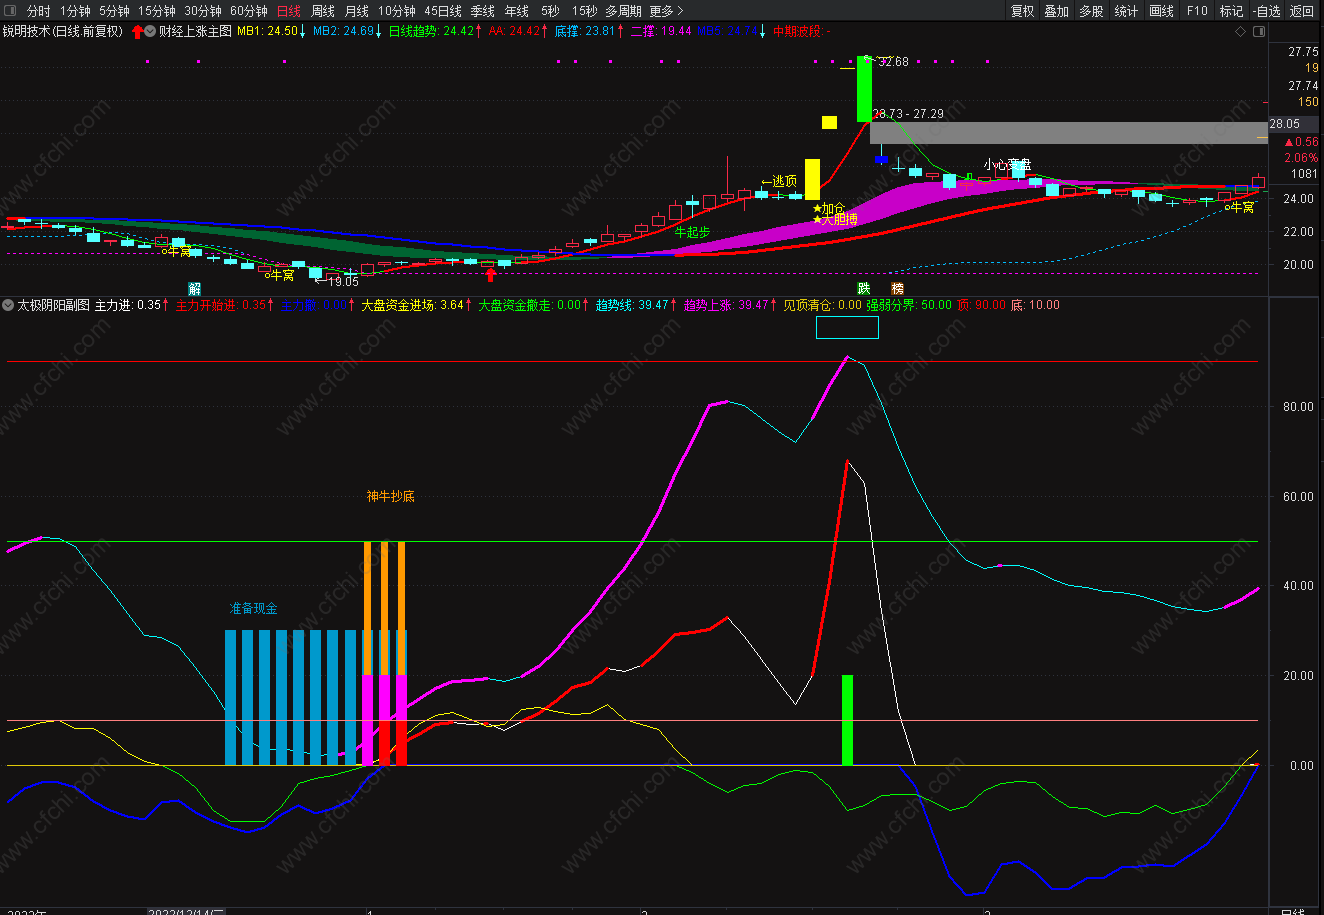This screenshot has width=1324, height=915.
Task: Select the 5秒 period
Action: (550, 11)
